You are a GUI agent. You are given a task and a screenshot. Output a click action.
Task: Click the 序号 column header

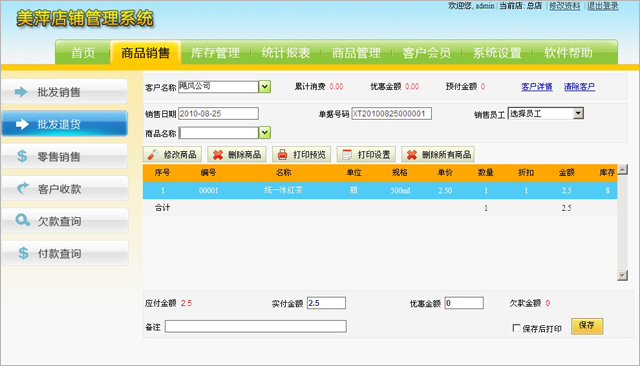point(162,173)
